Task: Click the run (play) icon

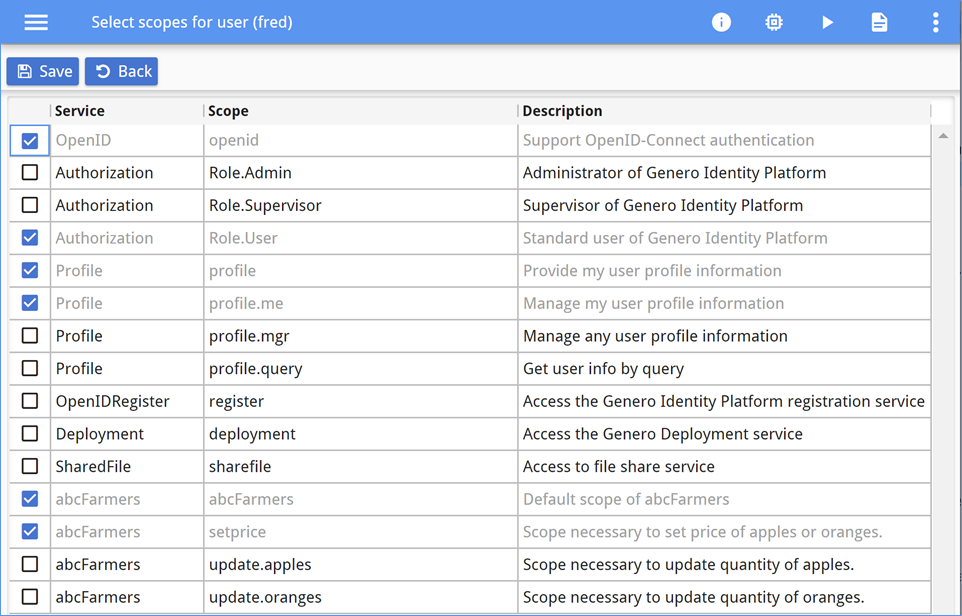Action: pos(827,21)
